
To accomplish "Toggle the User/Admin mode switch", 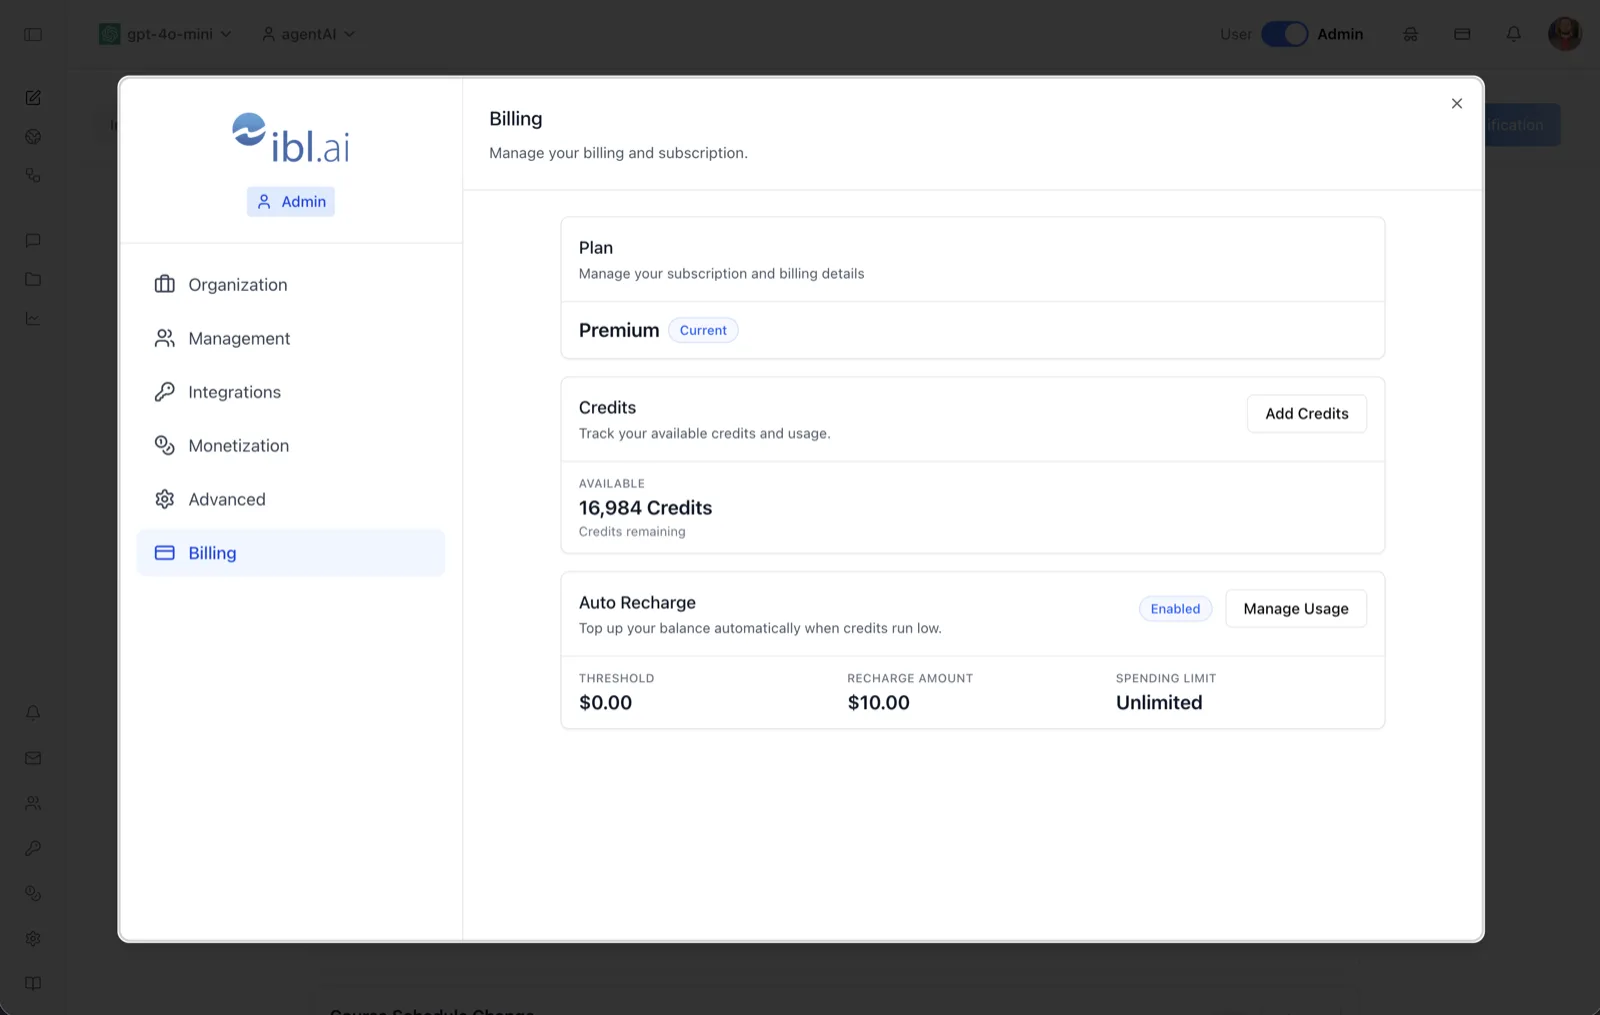I will coord(1284,34).
